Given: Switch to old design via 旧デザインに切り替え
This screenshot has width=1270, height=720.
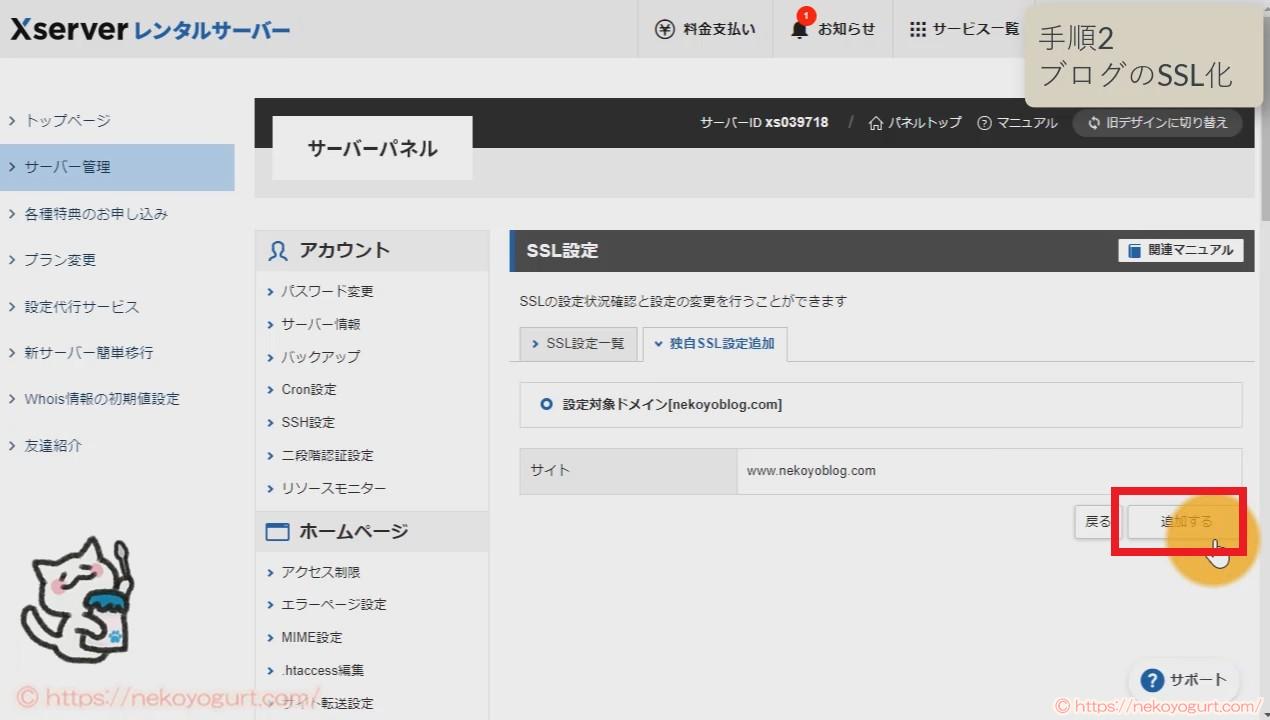Looking at the screenshot, I should click(1157, 122).
